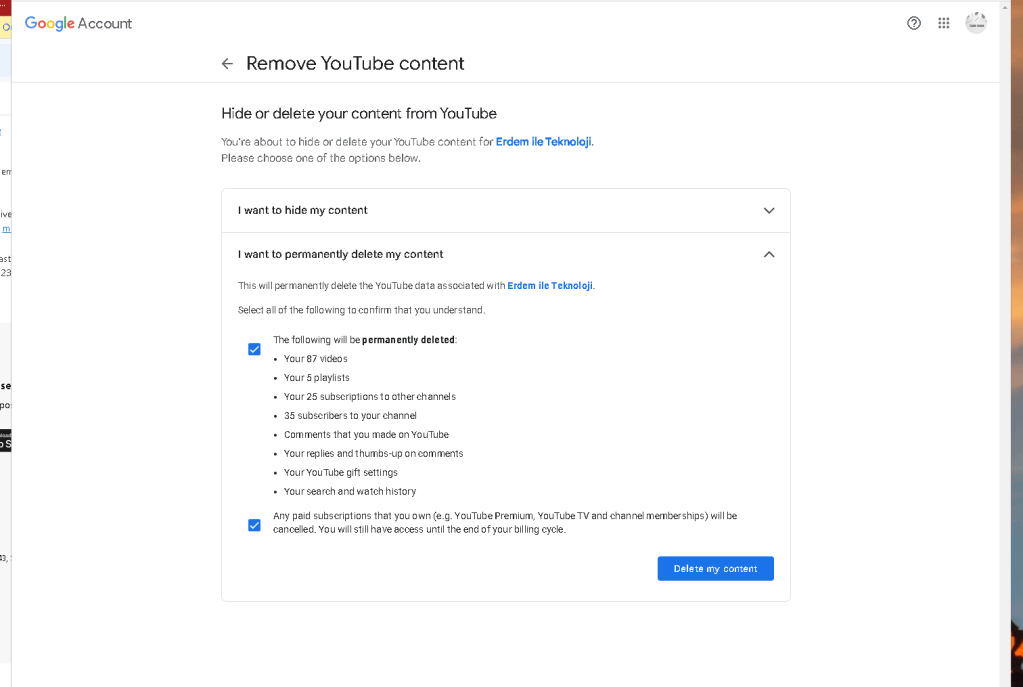Image resolution: width=1023 pixels, height=687 pixels.
Task: Click the paid subscriptions cancellation description text
Action: [505, 523]
